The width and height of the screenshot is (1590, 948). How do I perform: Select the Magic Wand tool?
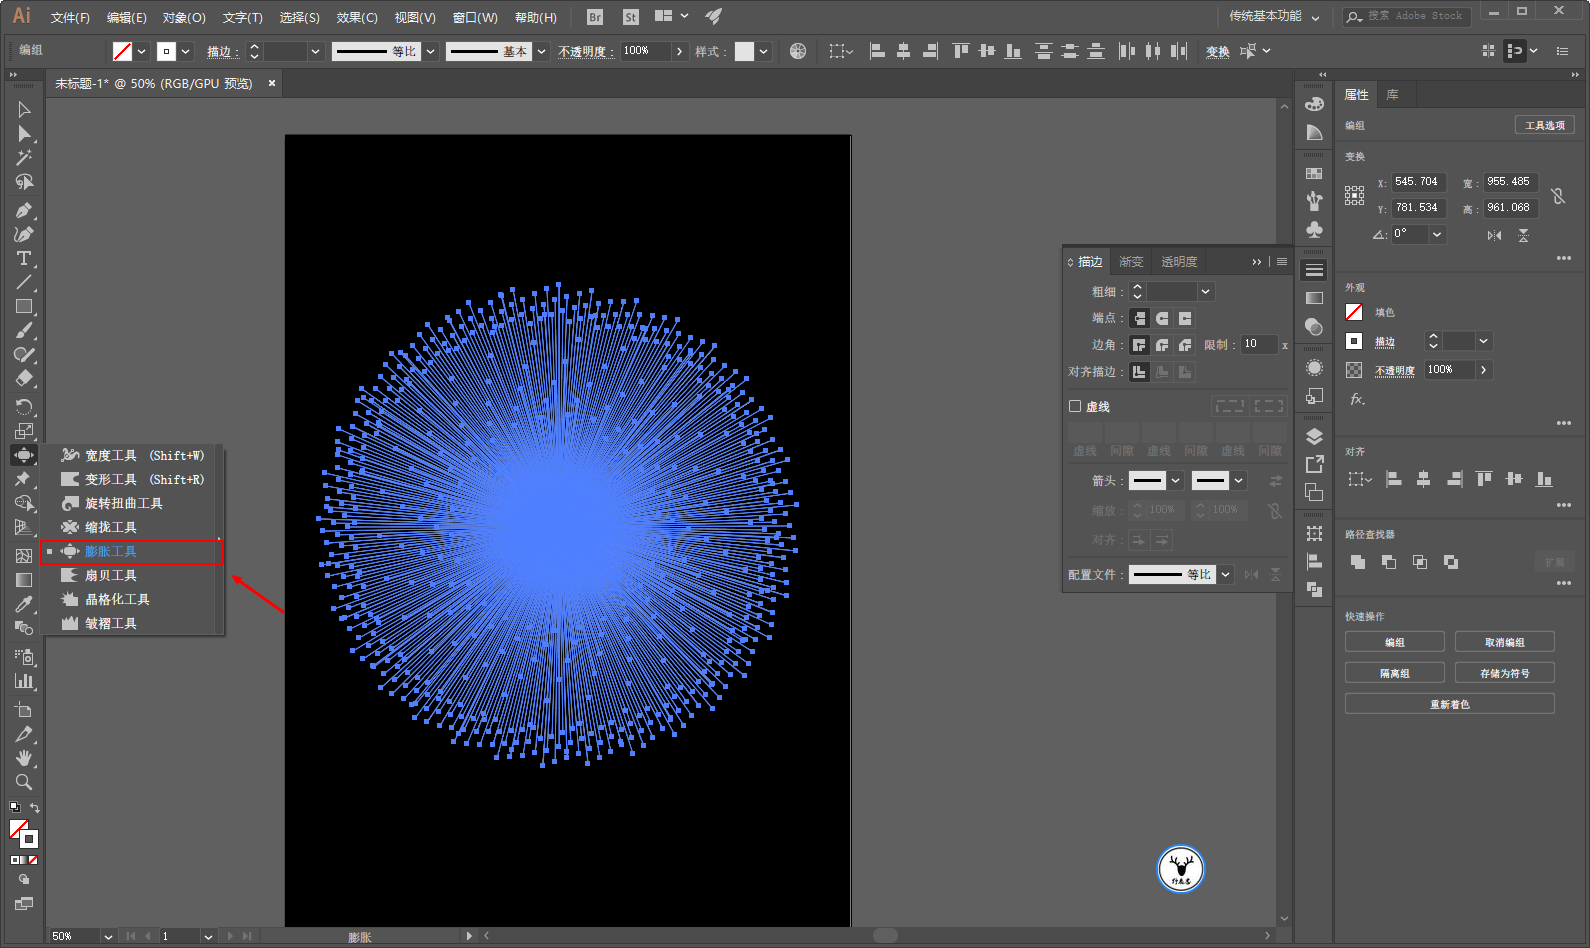[24, 158]
